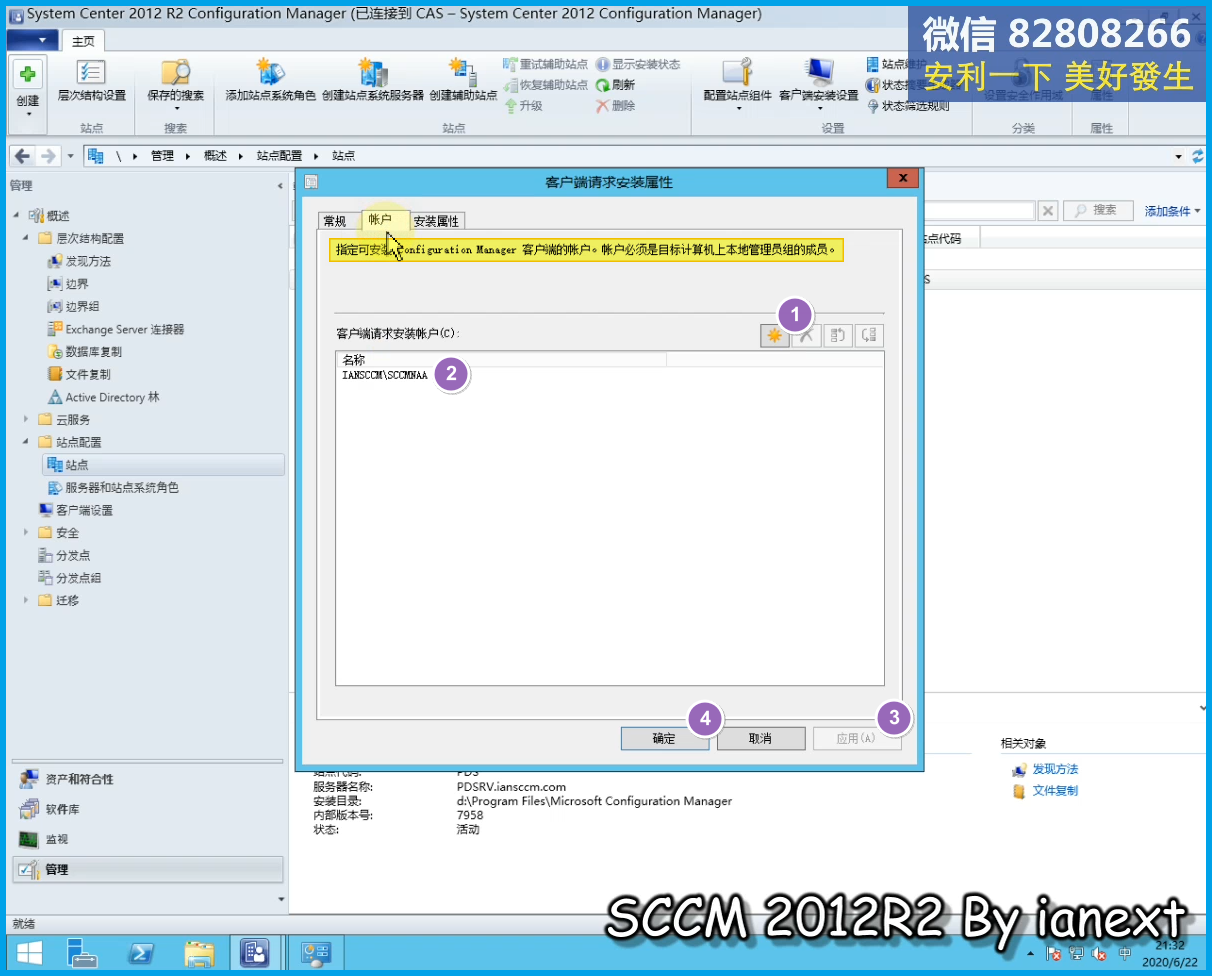Select 客户端设置 in the tree
The height and width of the screenshot is (976, 1212).
click(84, 510)
